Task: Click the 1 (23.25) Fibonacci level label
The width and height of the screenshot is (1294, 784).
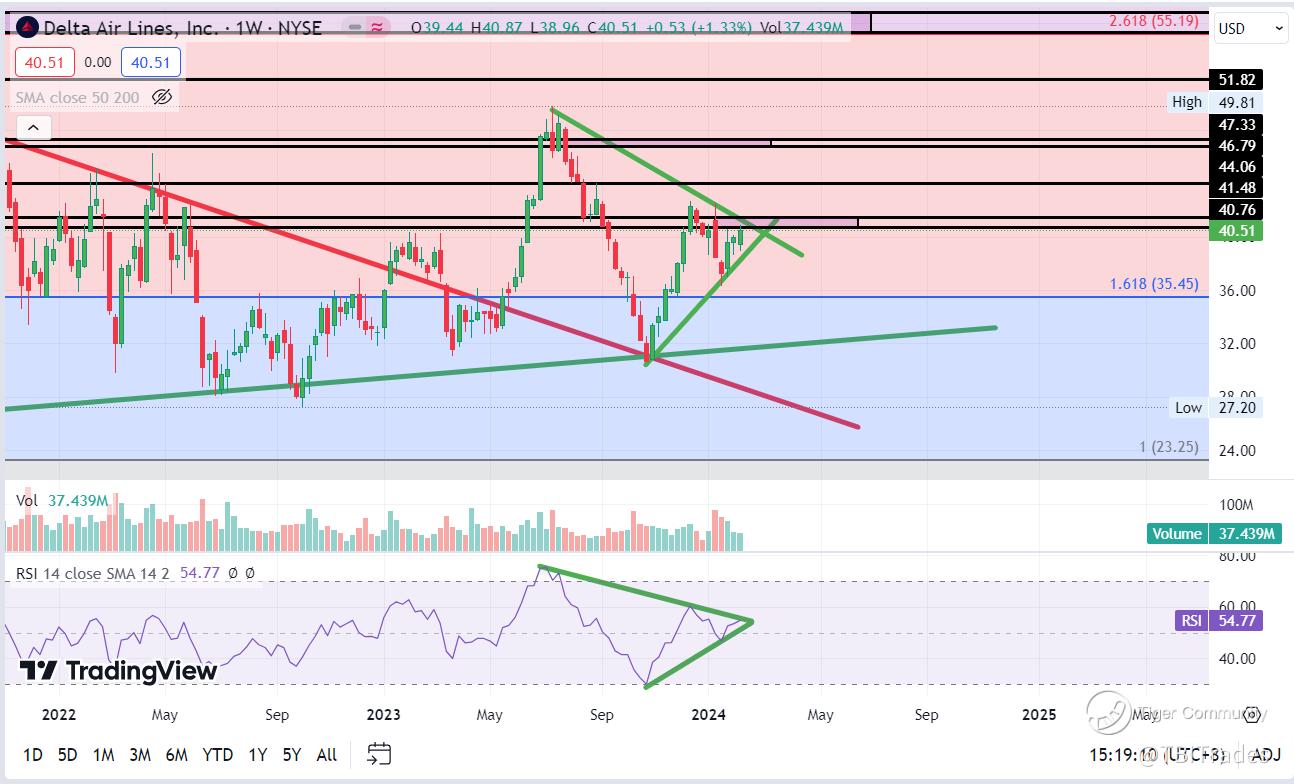Action: pos(1168,448)
